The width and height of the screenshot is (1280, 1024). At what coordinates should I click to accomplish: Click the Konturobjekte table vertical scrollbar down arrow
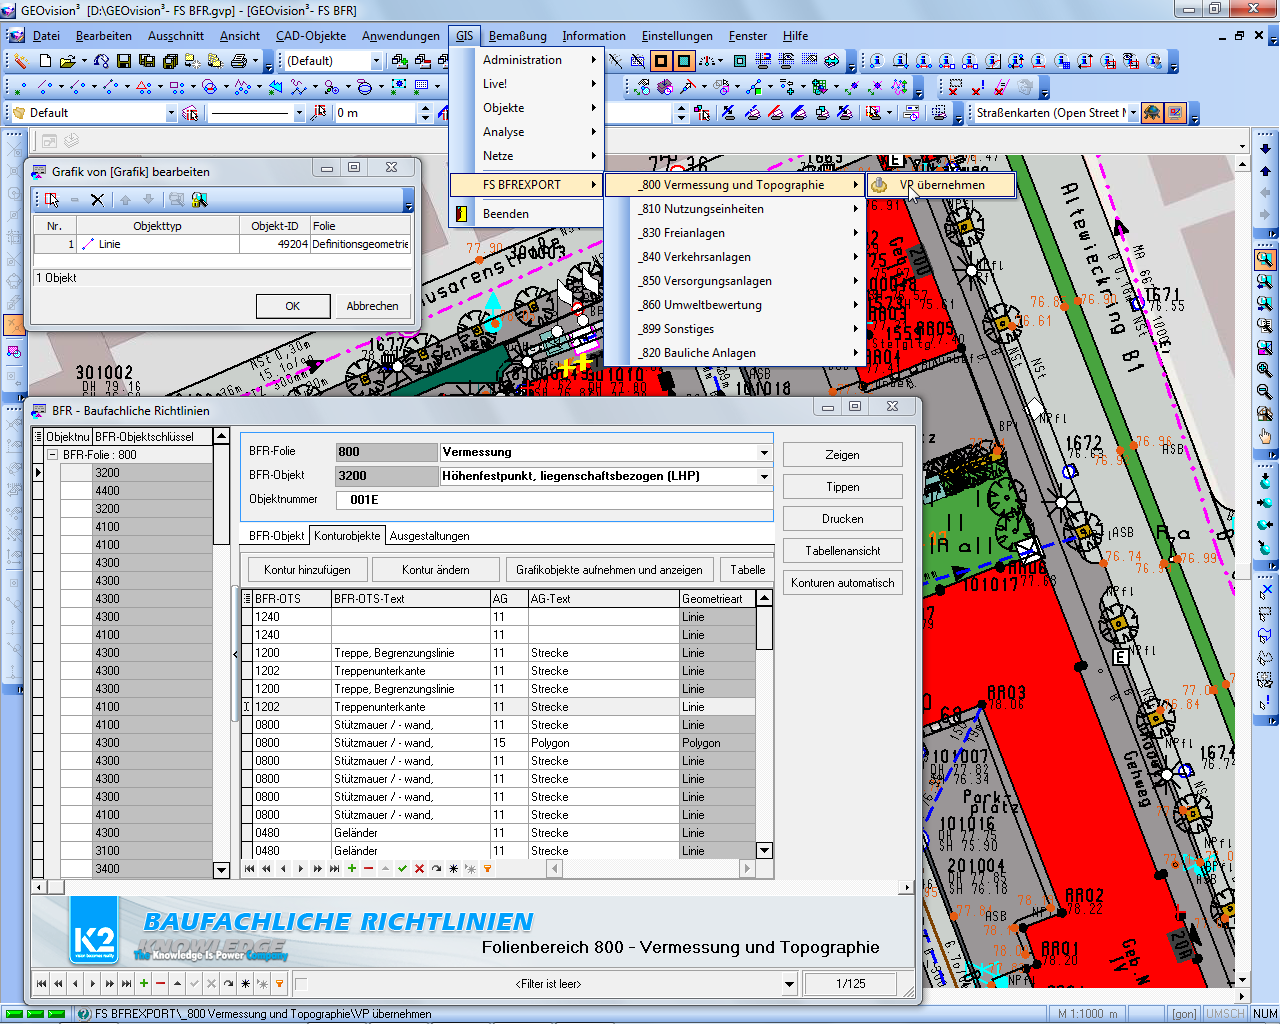pyautogui.click(x=765, y=851)
